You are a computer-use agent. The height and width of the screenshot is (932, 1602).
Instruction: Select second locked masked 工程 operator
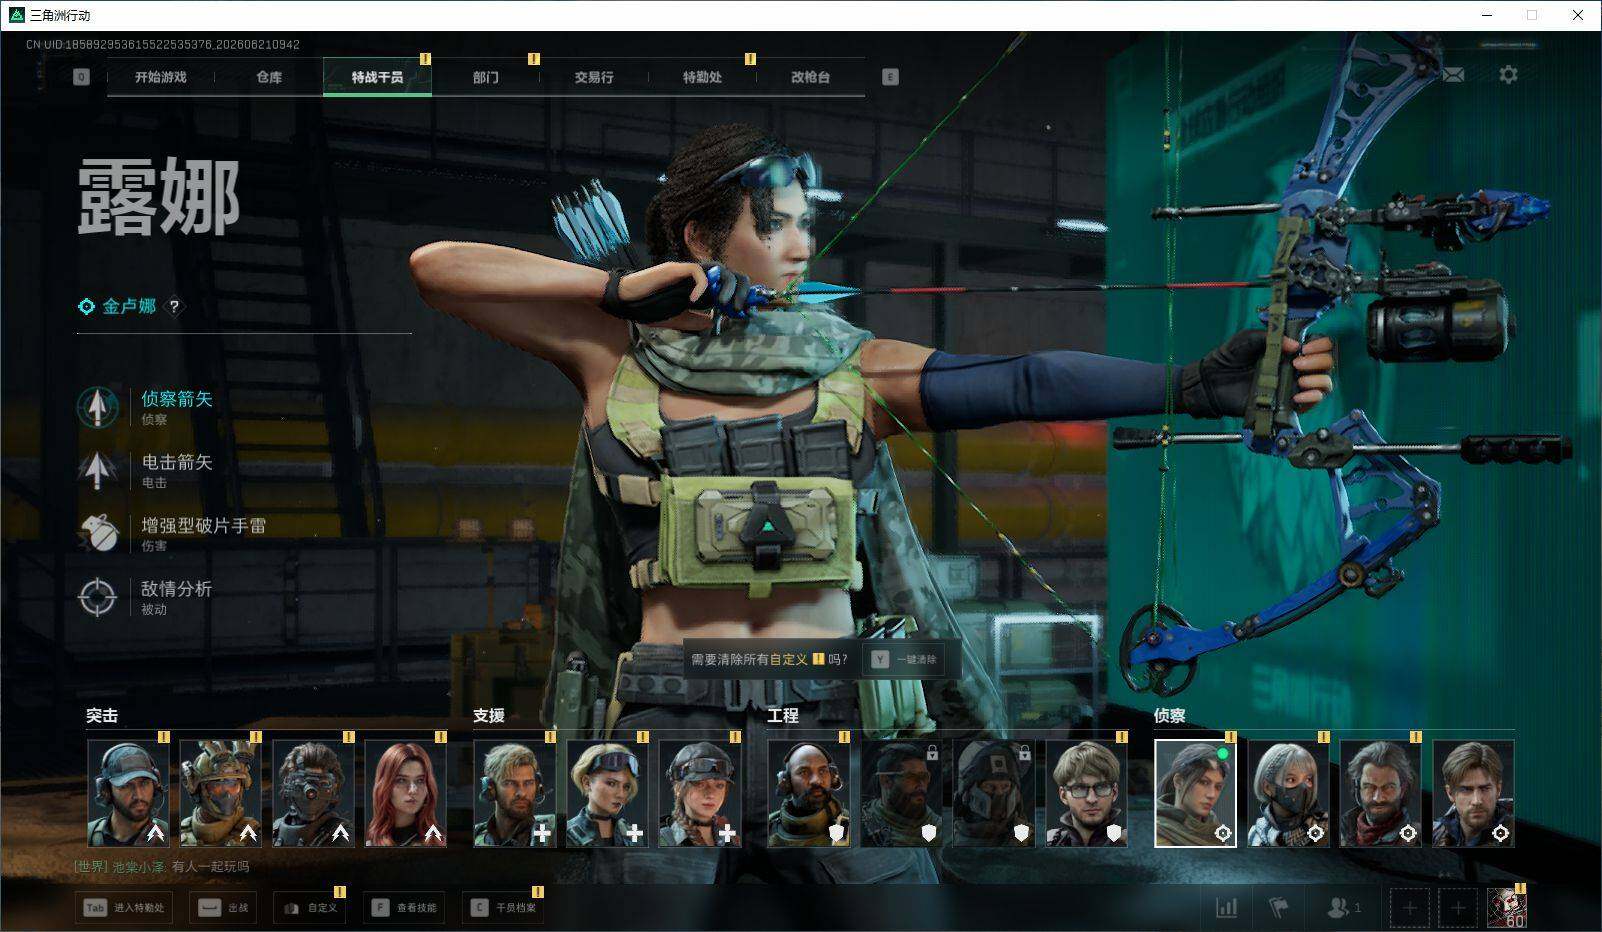point(994,793)
